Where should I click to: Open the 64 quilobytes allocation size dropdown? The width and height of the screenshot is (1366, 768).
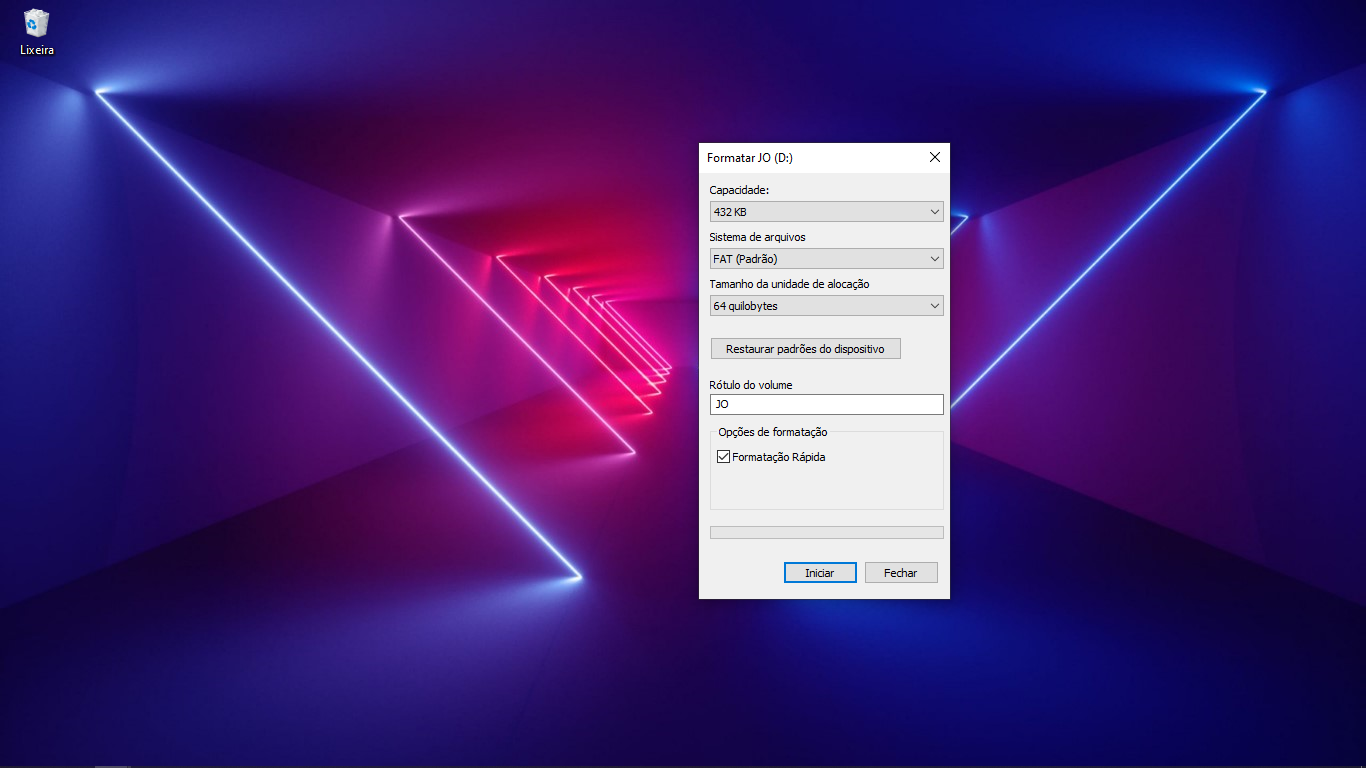pyautogui.click(x=826, y=306)
